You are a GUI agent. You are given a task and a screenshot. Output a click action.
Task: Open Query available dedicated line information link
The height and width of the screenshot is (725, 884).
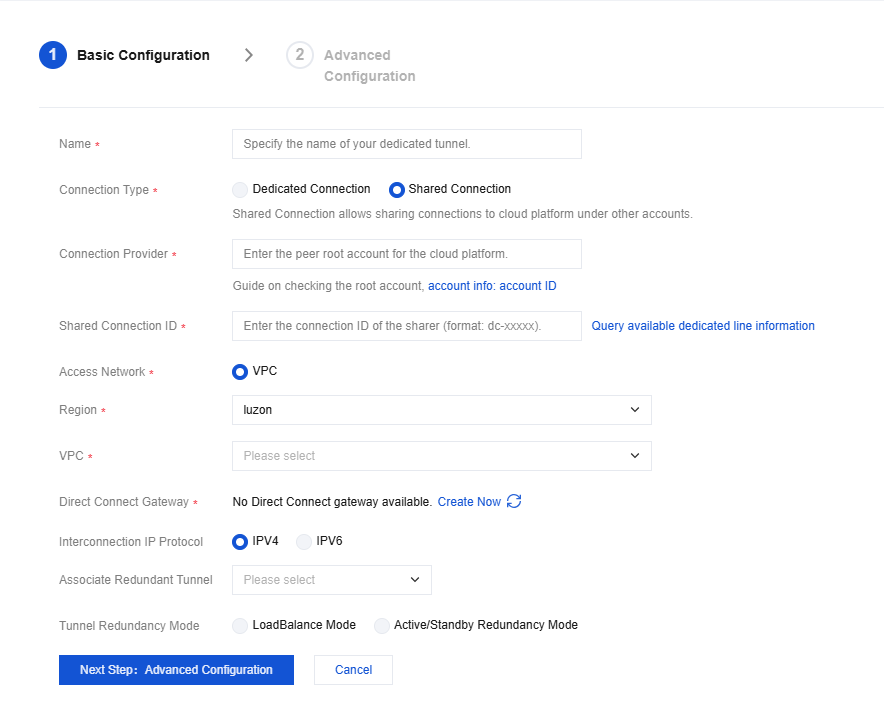703,326
